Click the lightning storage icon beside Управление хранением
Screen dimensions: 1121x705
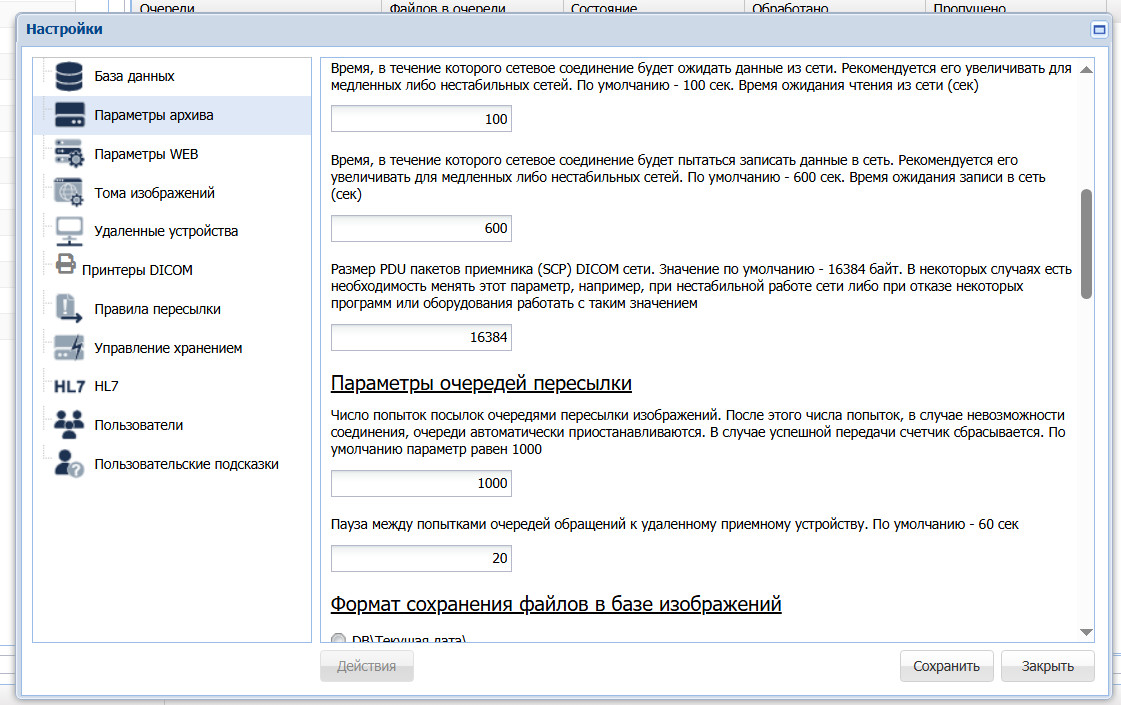[x=69, y=347]
